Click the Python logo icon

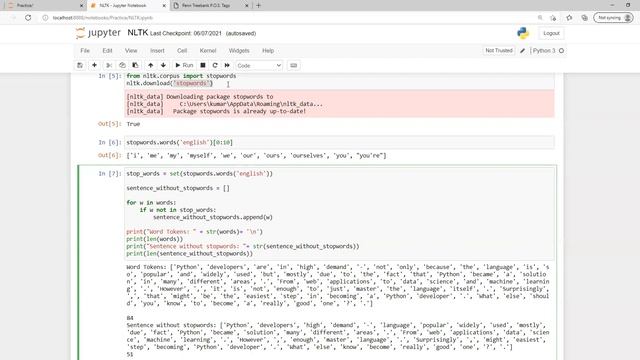coord(523,33)
